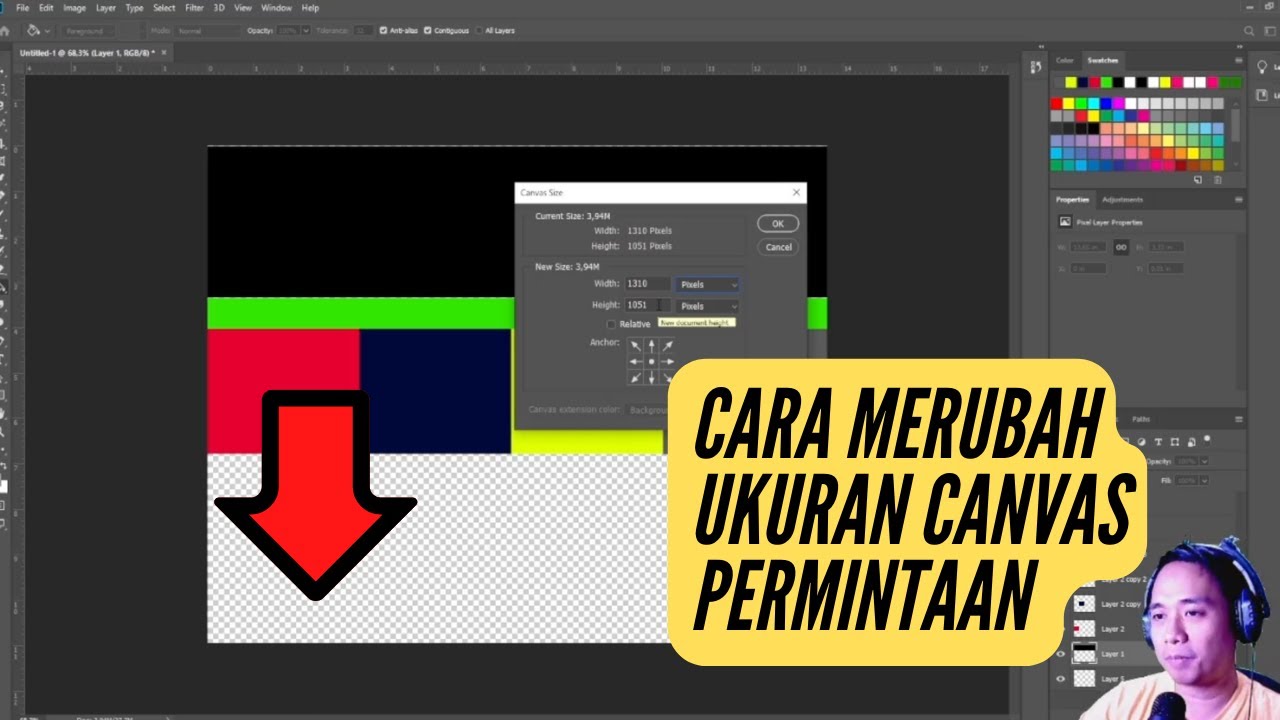Open the Select menu
This screenshot has width=1280, height=720.
point(164,8)
